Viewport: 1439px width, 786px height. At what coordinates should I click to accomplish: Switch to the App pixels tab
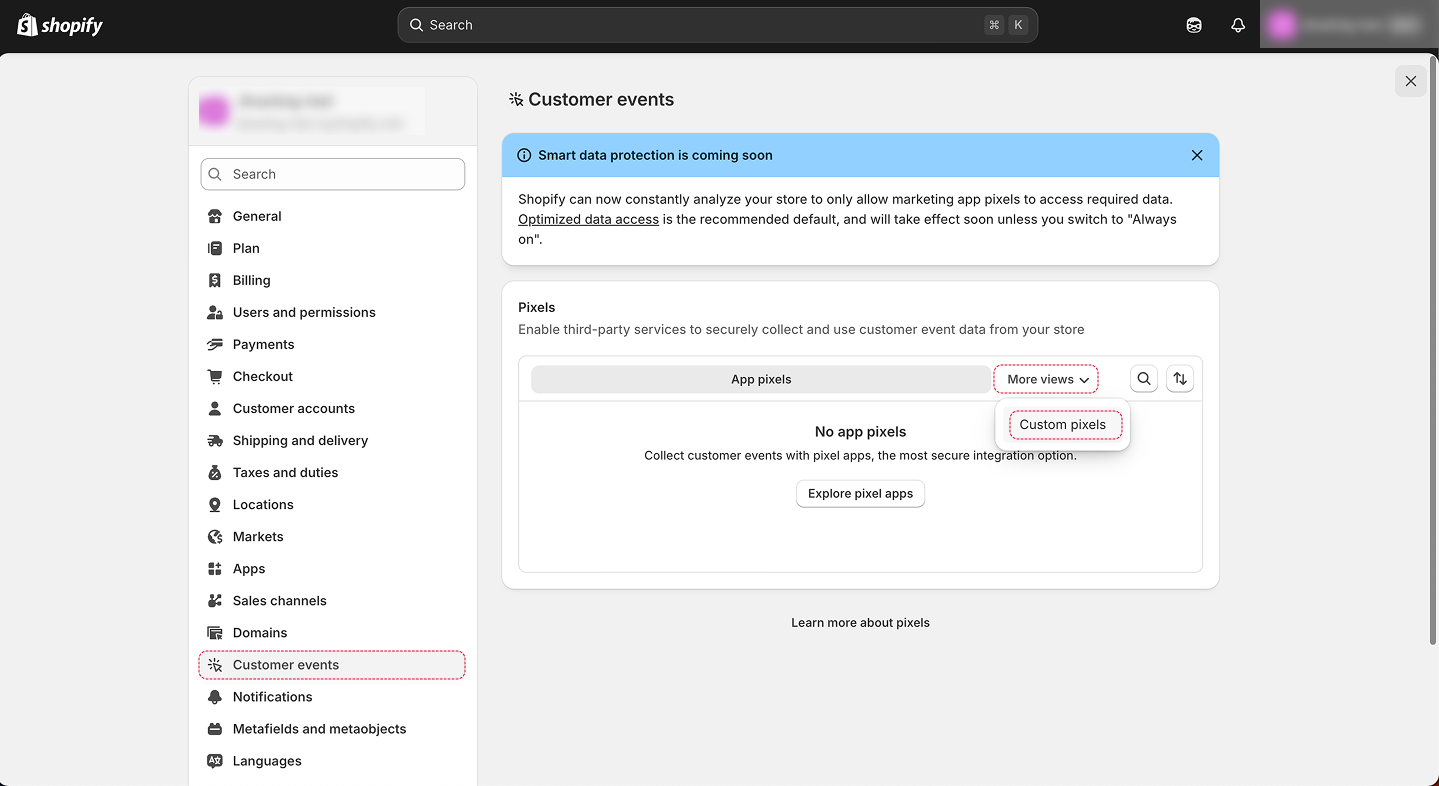(760, 379)
